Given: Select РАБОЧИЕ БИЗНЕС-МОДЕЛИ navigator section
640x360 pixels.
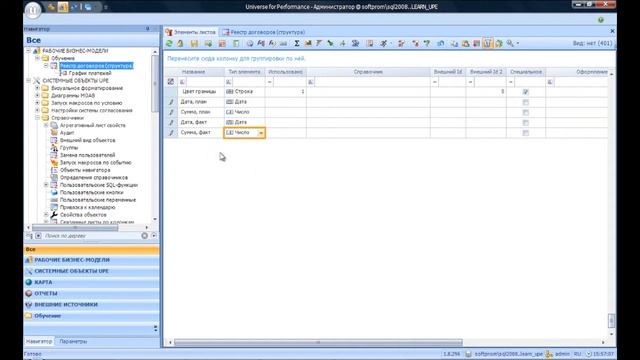Looking at the screenshot, I should tap(91, 260).
